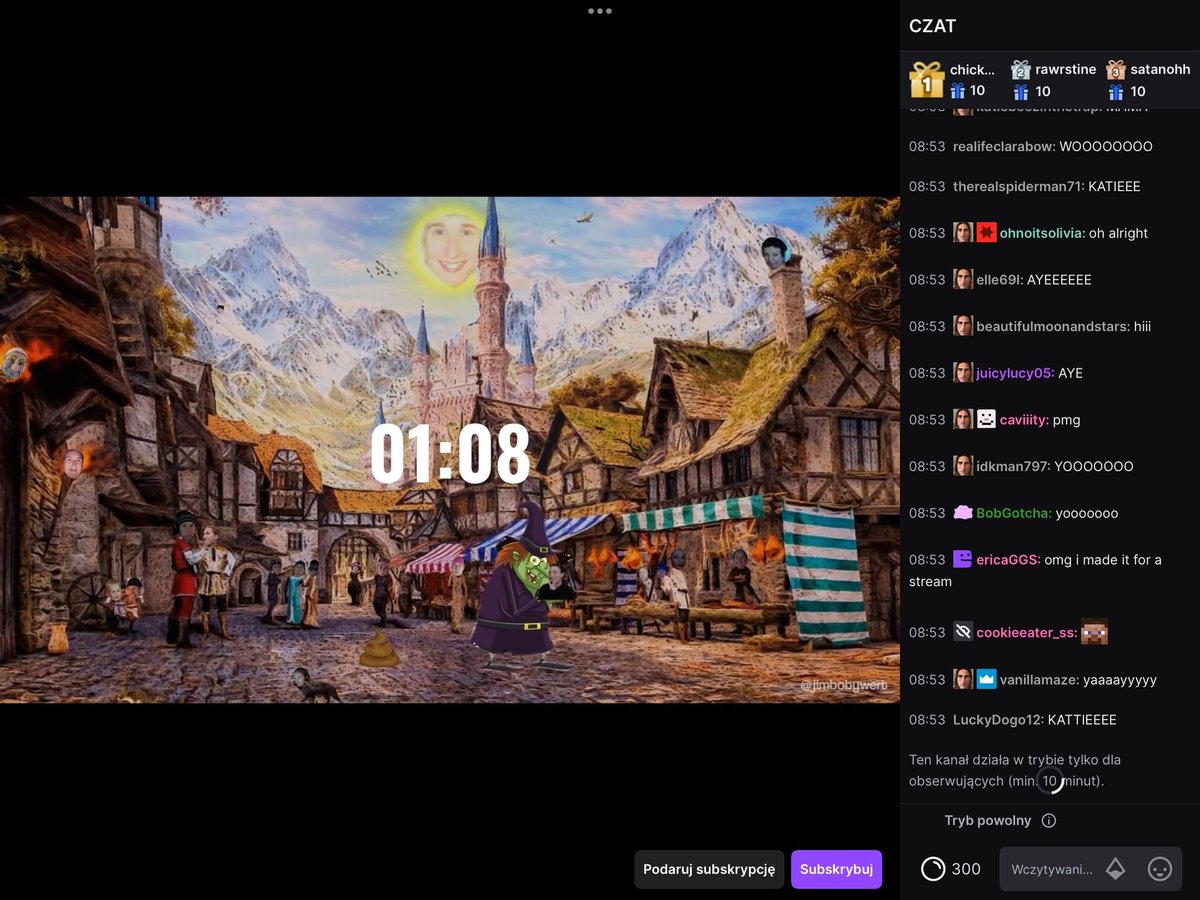
Task: Tap idkman797's message YOOOOOOO
Action: coord(1094,467)
